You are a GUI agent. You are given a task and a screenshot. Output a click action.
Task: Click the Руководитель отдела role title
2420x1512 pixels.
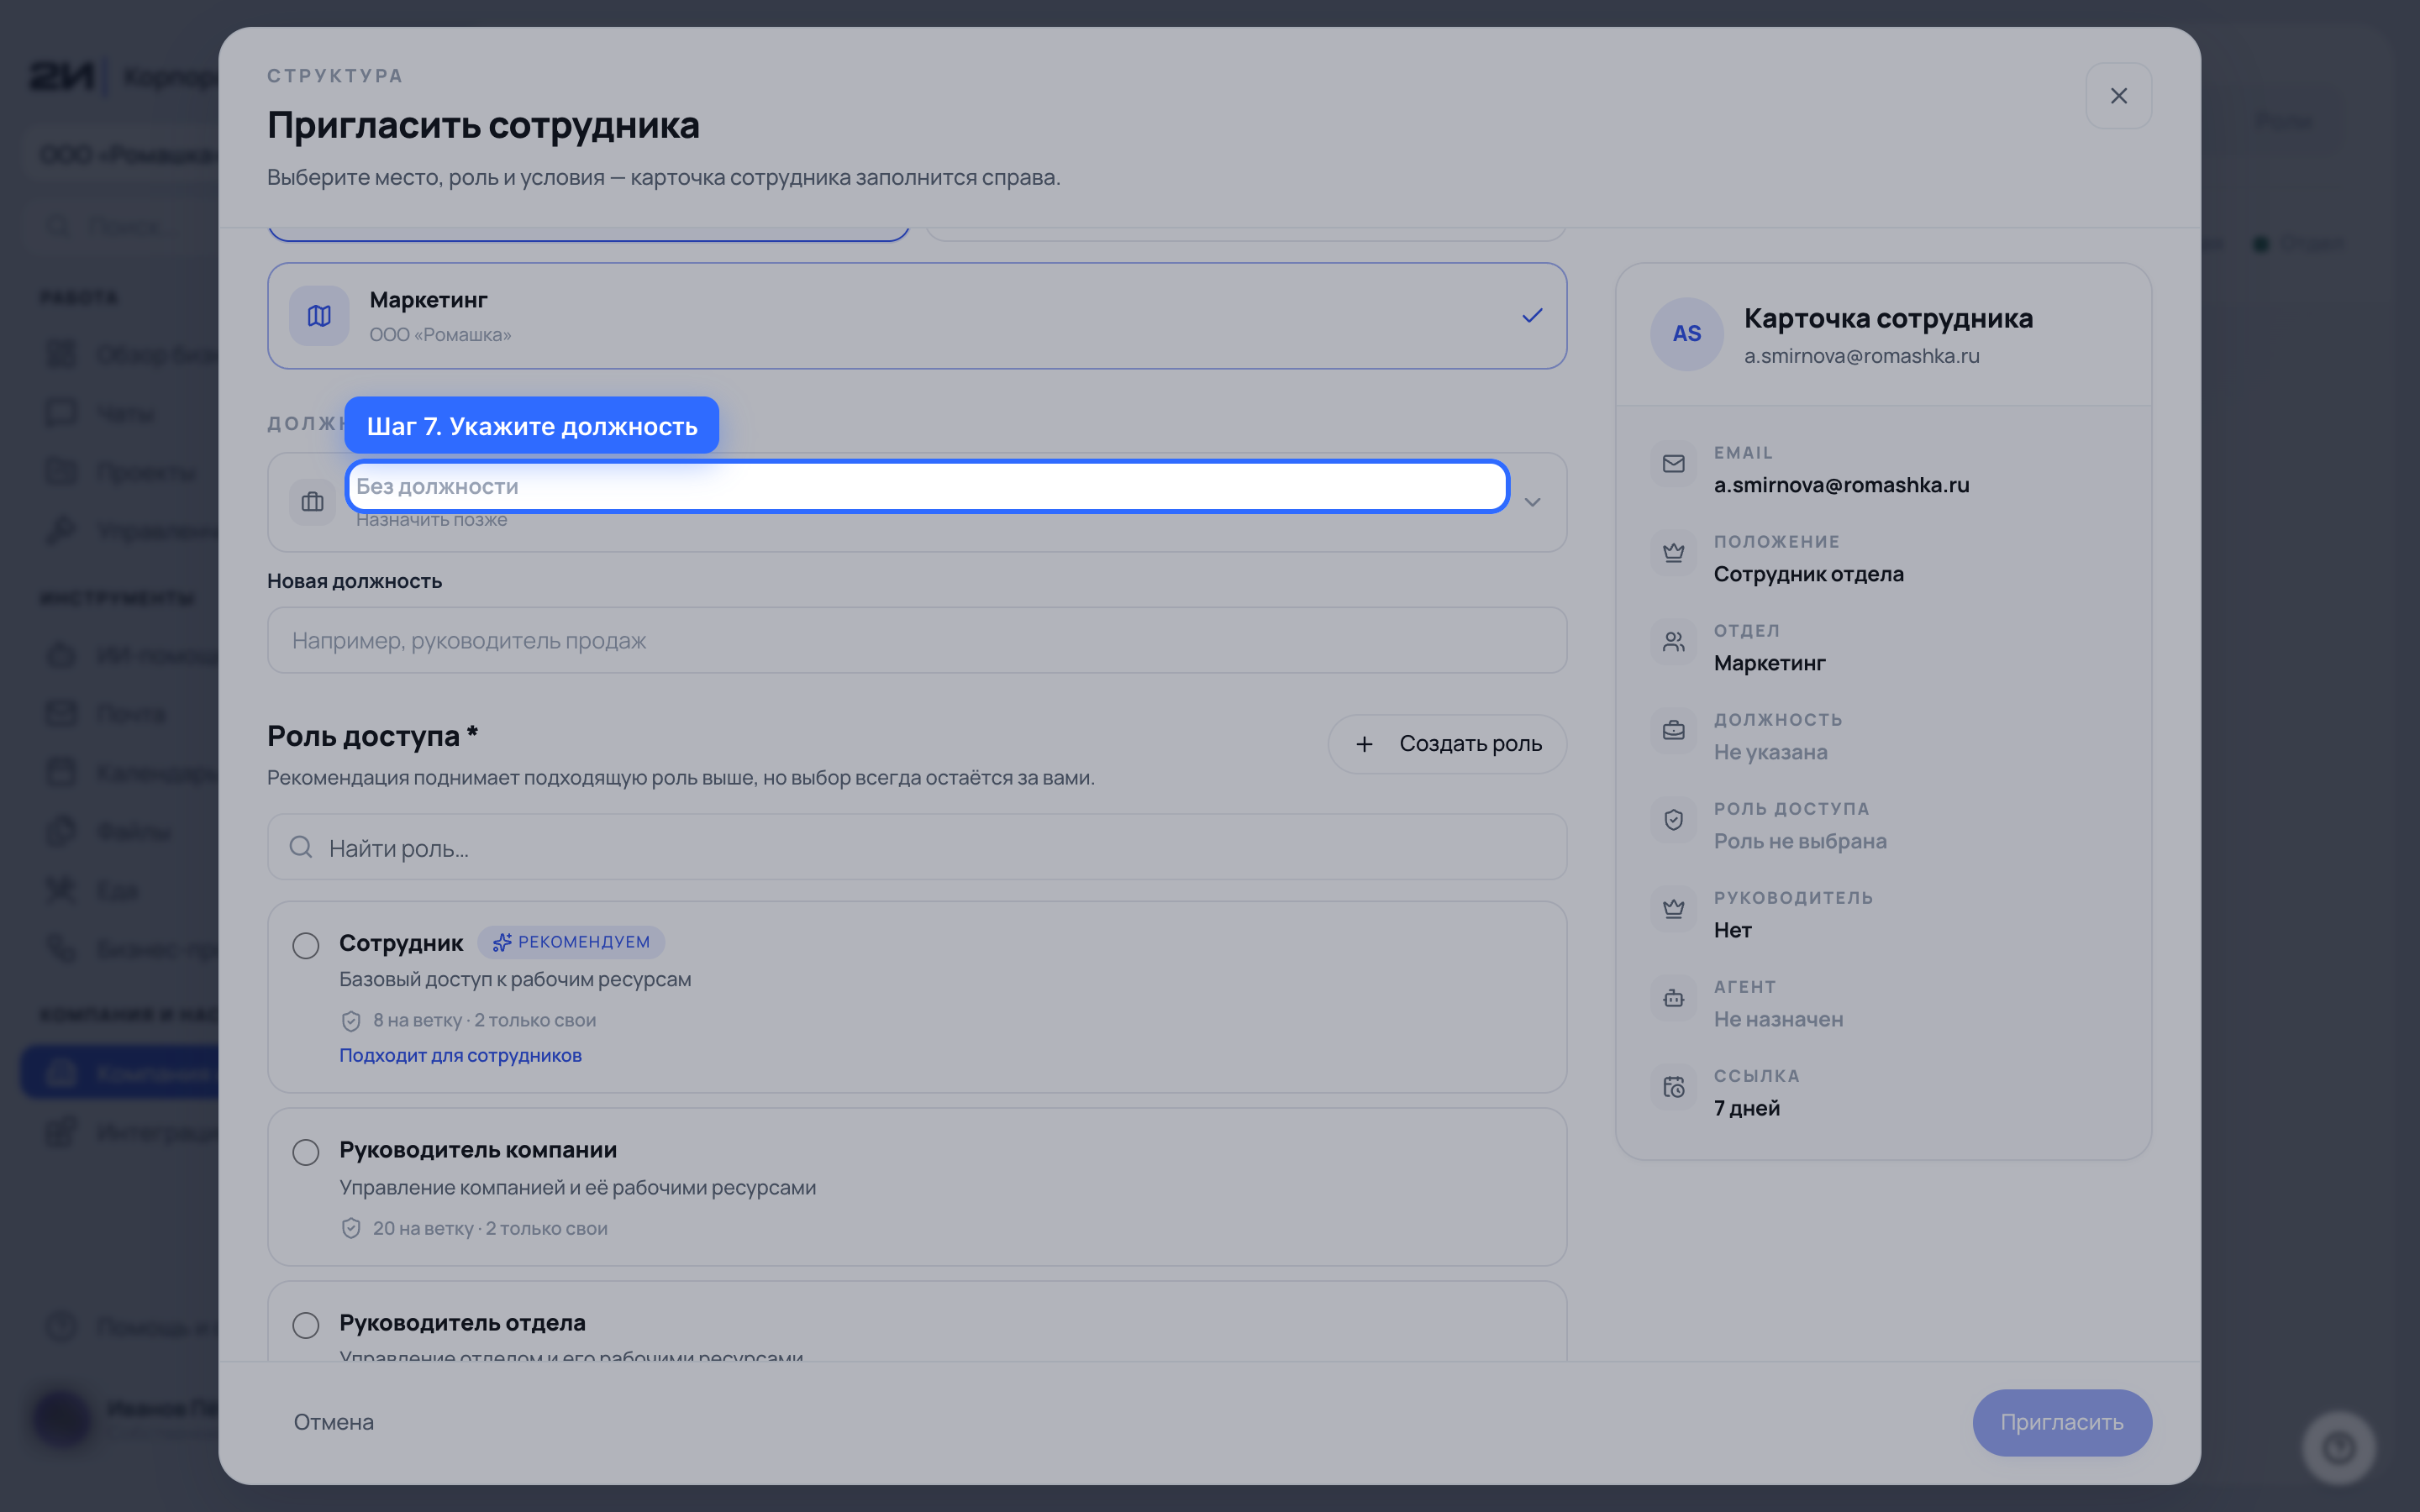pyautogui.click(x=462, y=1323)
